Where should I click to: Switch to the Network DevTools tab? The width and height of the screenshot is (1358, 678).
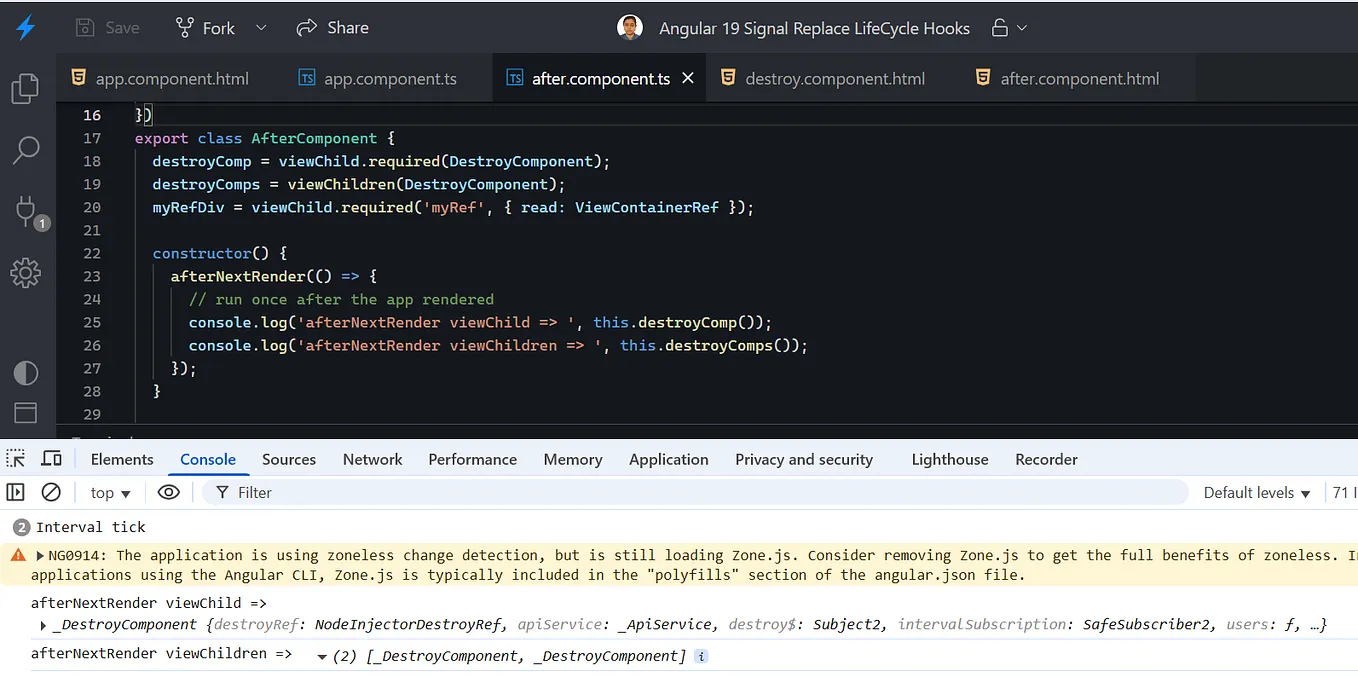point(373,459)
